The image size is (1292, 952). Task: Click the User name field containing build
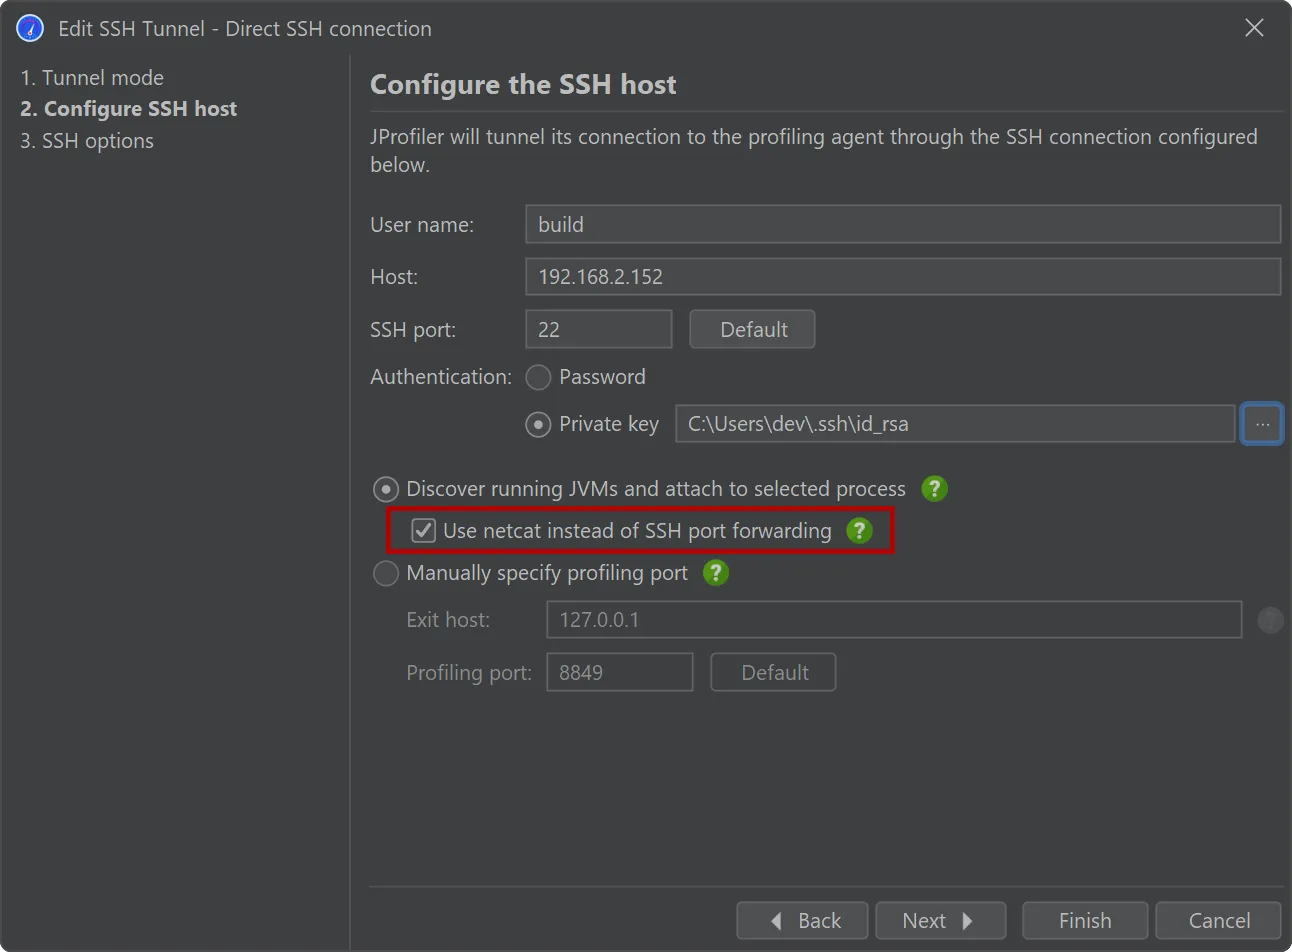(903, 224)
